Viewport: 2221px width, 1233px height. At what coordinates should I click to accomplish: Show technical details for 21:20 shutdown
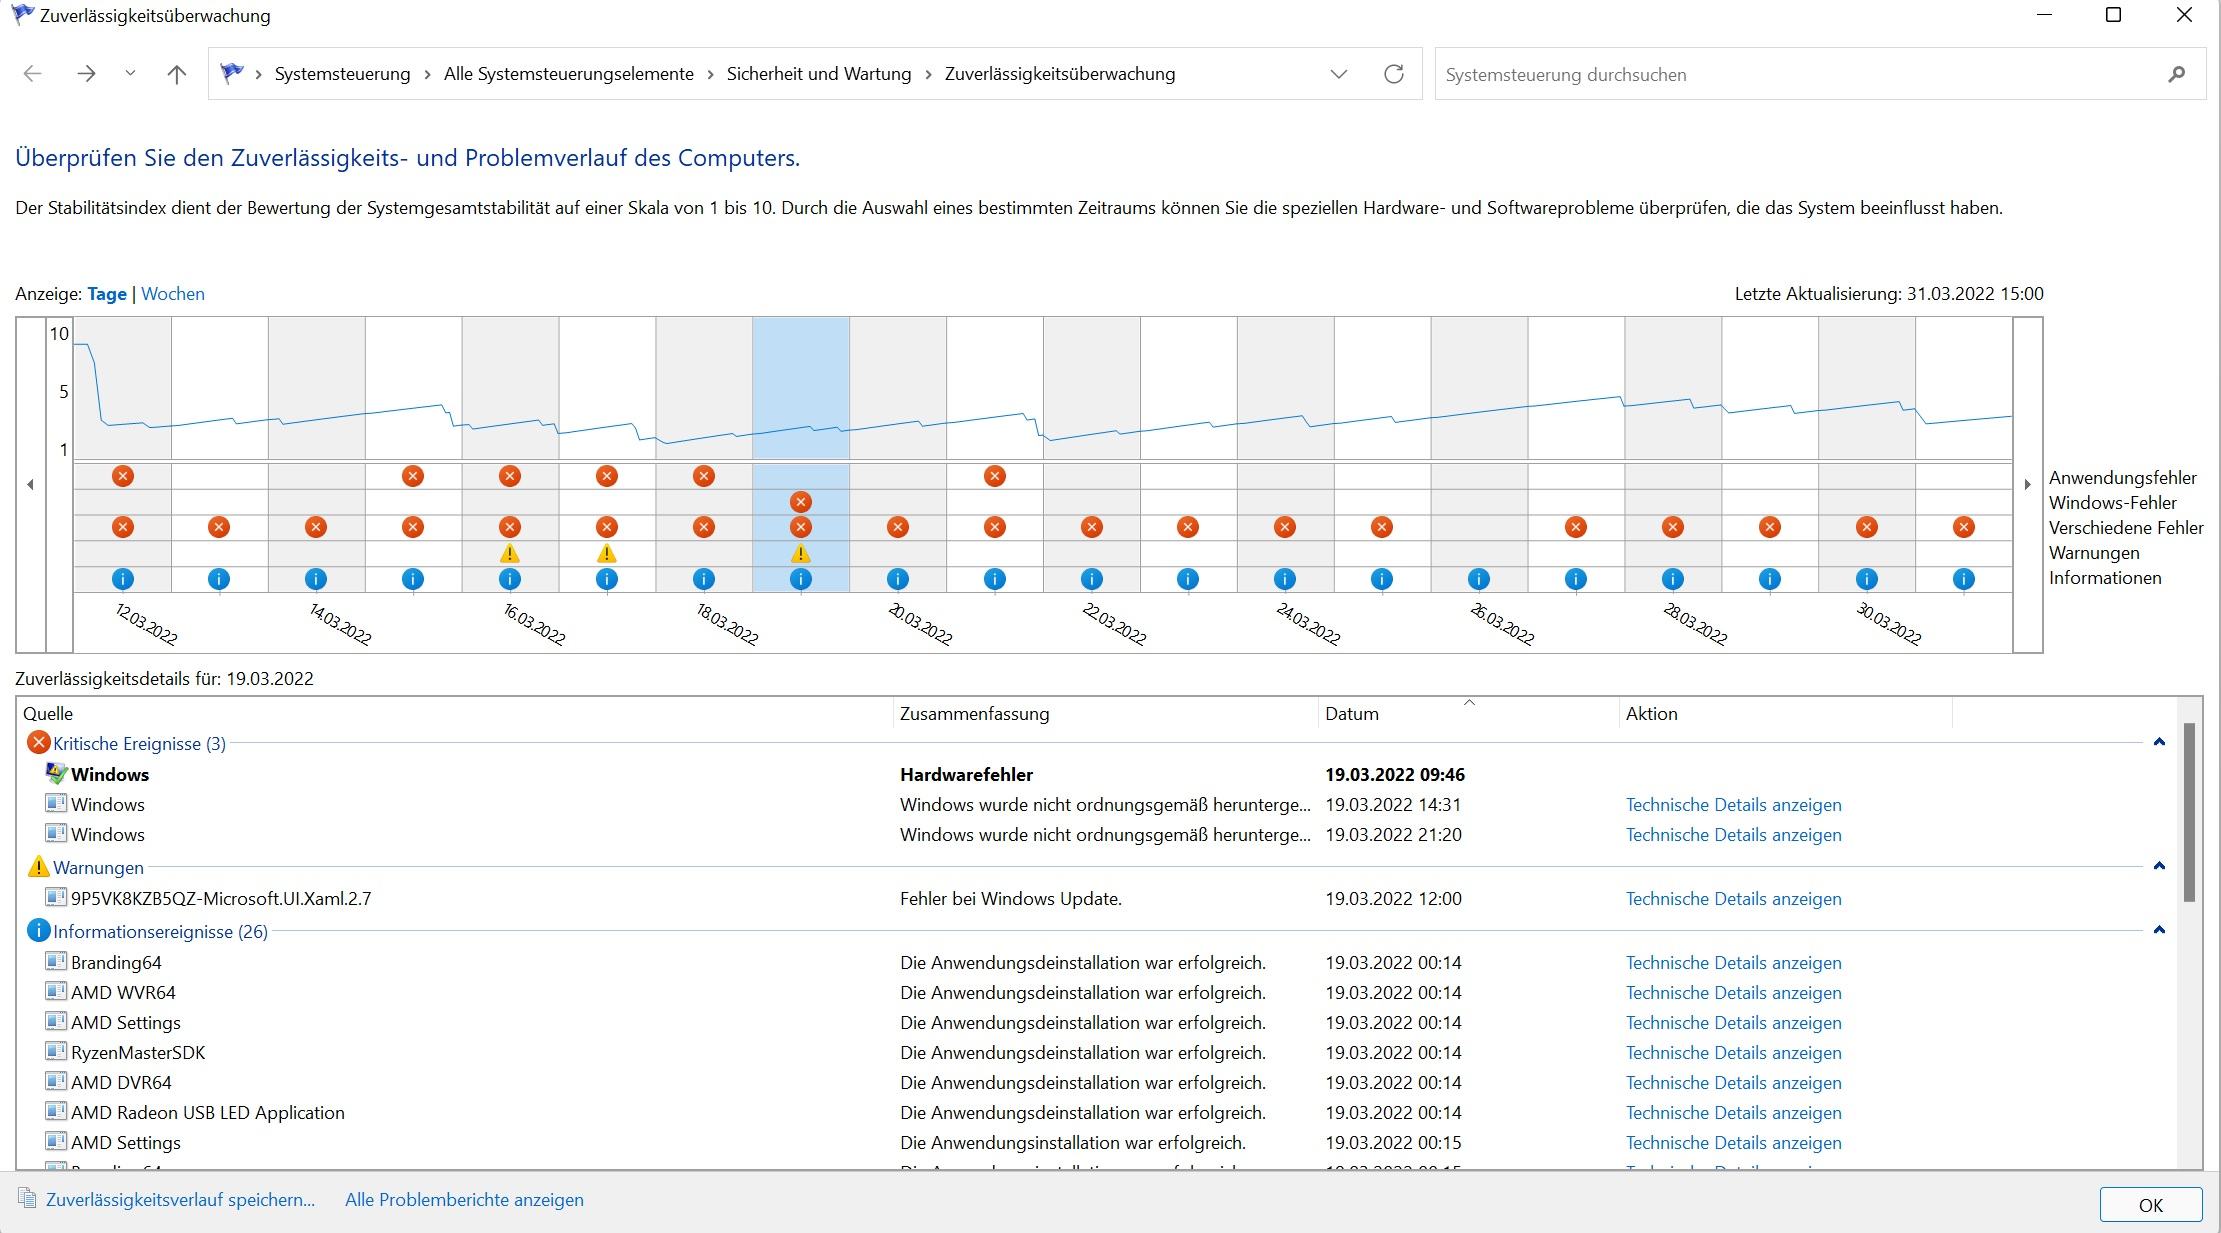click(1733, 835)
